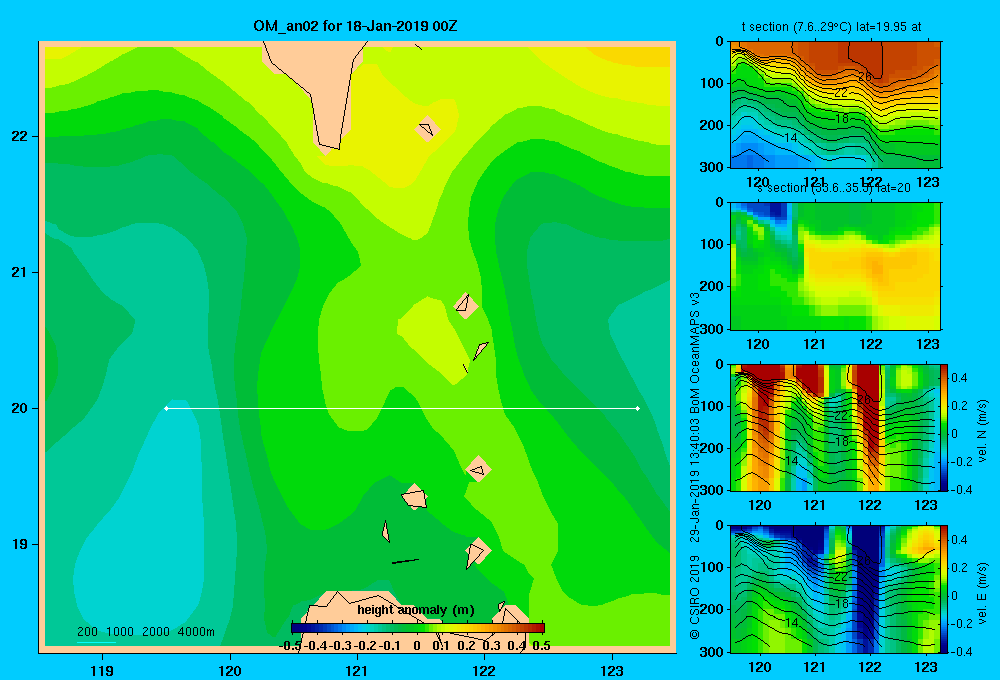
Task: Click latitude 19 label on main map axis
Action: tap(19, 544)
